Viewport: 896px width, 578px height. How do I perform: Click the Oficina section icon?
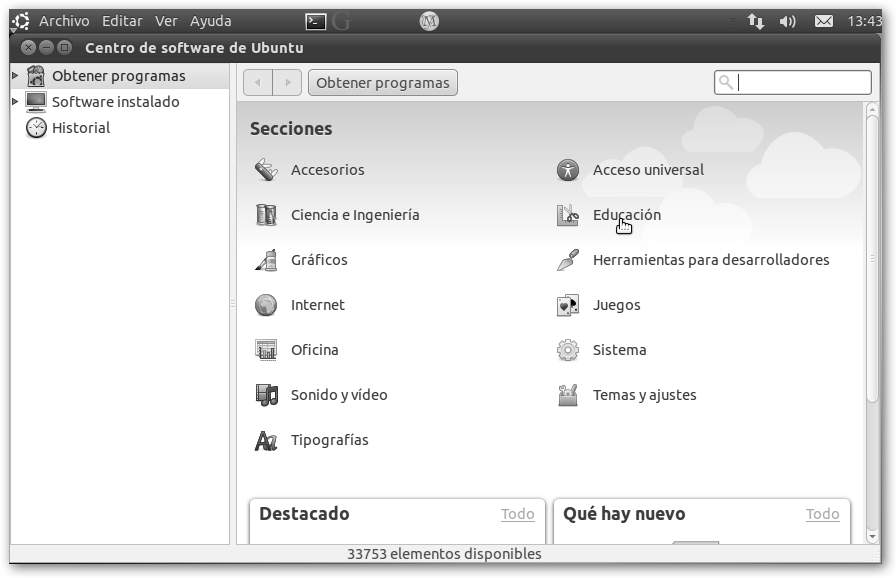pos(266,350)
